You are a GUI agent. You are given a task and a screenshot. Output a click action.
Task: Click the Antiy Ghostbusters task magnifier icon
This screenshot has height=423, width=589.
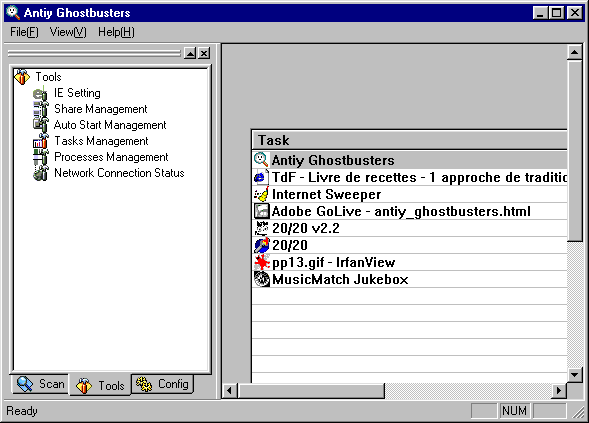(261, 160)
